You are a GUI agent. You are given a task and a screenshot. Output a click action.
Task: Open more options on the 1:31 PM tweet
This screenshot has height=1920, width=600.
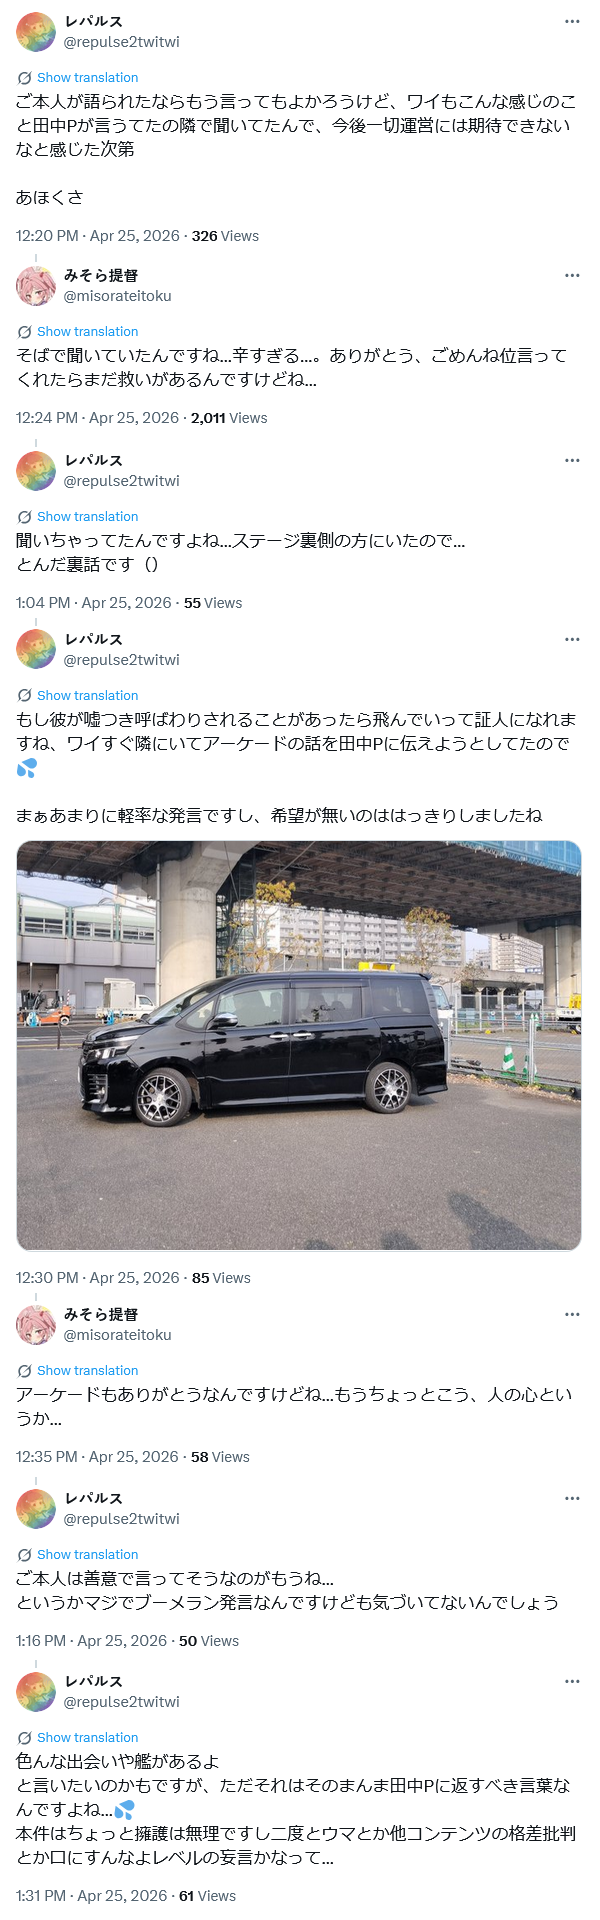point(572,1681)
